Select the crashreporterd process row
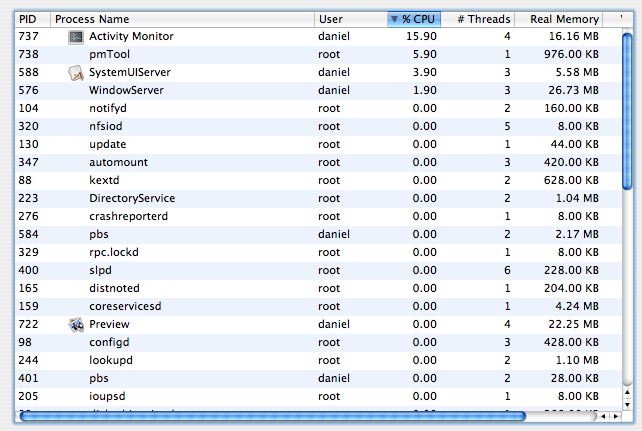Screen dimensions: 642x431 318,217
